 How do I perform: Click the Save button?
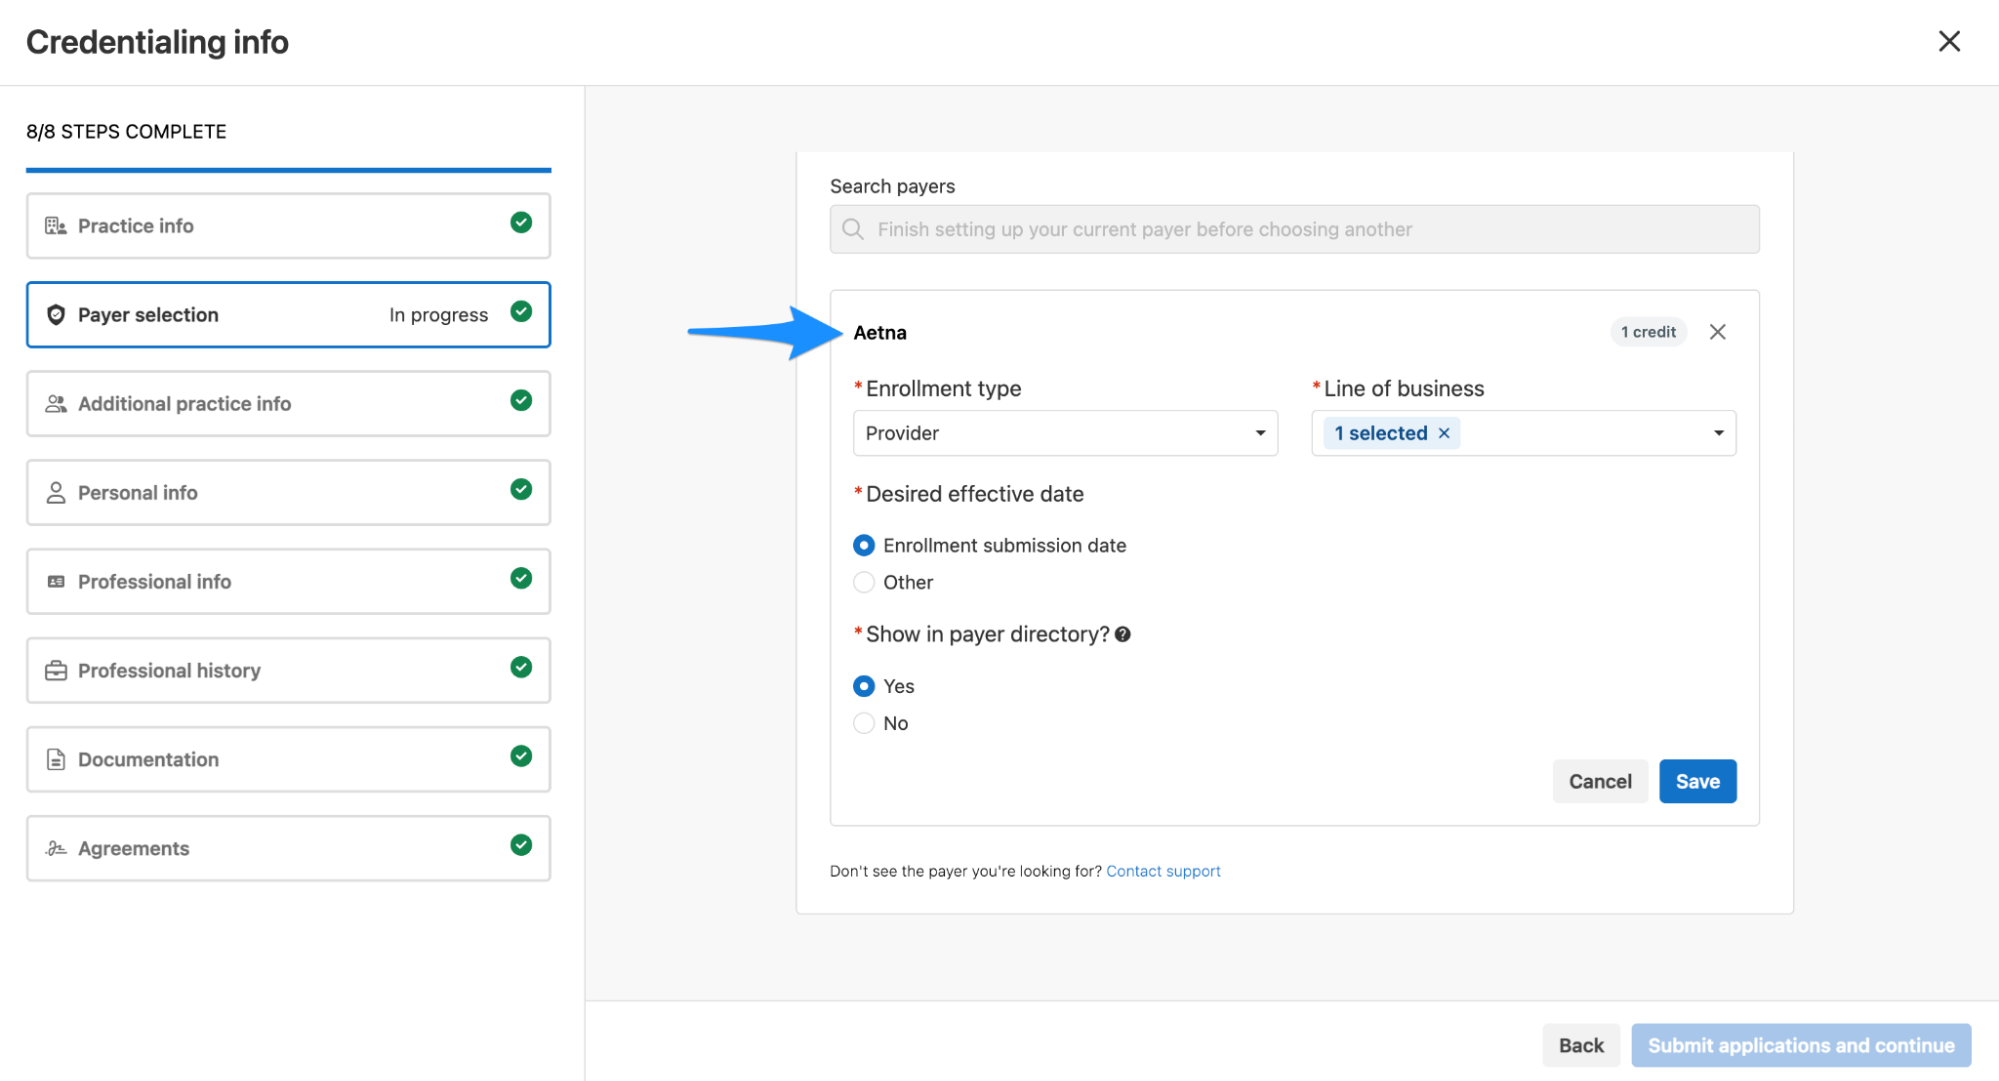1697,781
